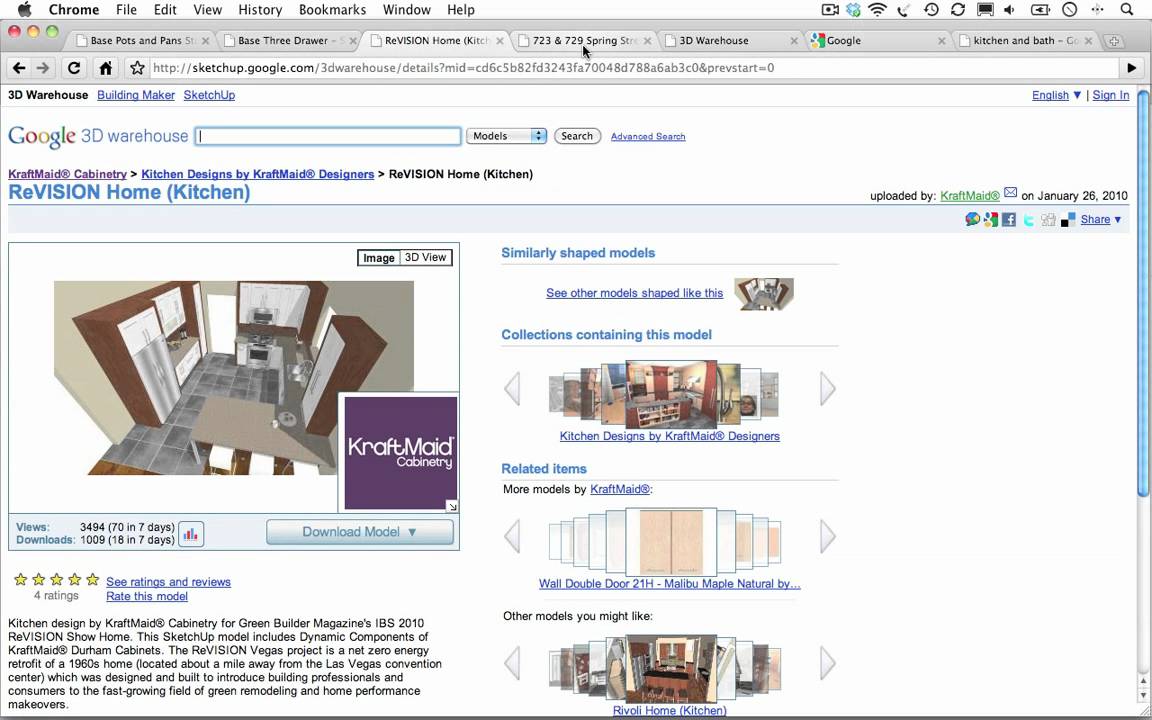Open 'See other models shaped like this'
1152x720 pixels.
coord(635,293)
